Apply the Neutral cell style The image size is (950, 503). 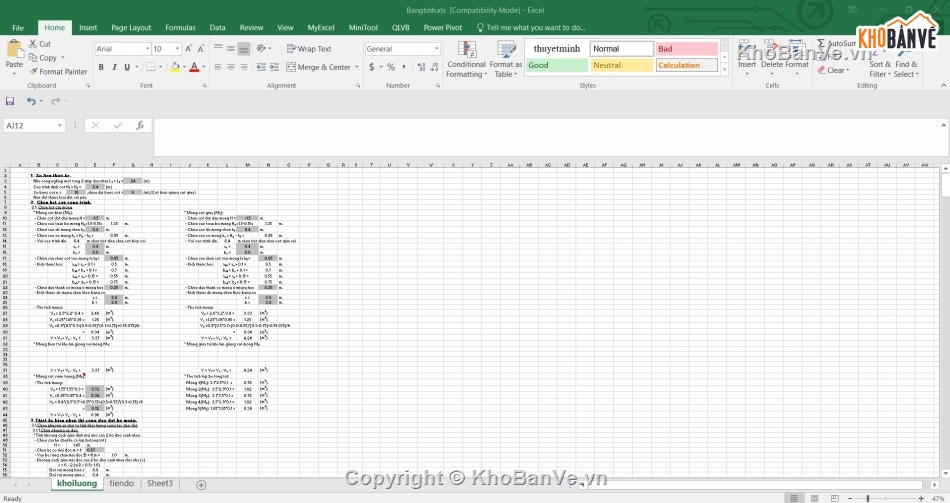[x=622, y=65]
